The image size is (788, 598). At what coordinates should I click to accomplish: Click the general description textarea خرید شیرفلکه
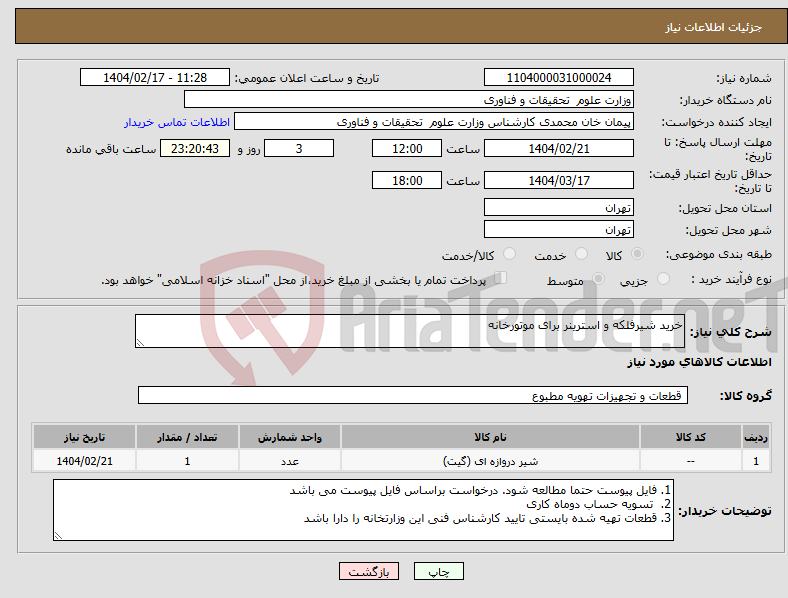coord(410,331)
